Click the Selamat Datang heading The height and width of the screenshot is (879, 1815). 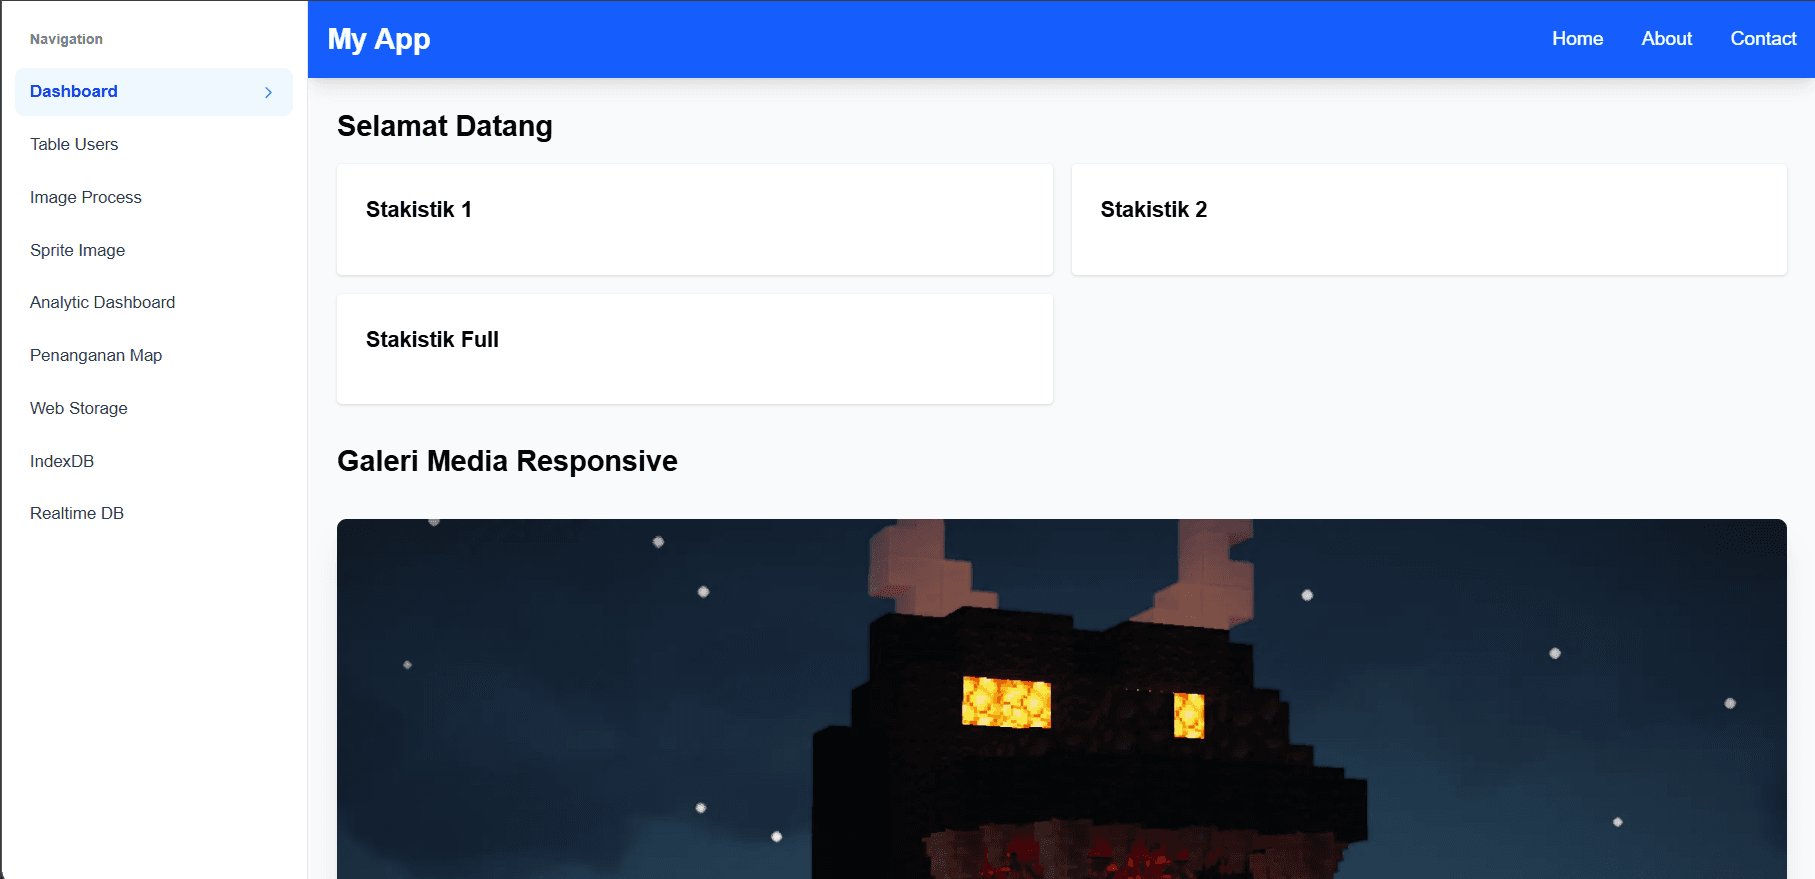(x=445, y=126)
